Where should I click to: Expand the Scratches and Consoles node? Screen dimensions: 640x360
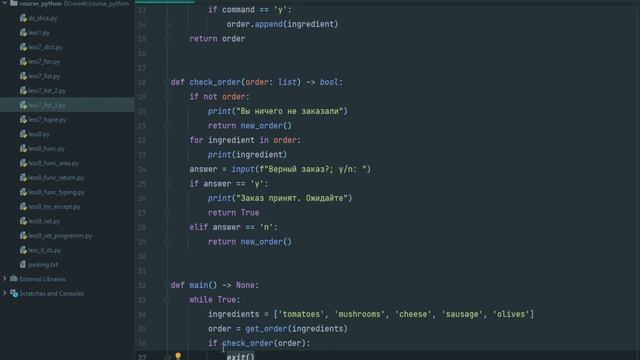click(4, 293)
